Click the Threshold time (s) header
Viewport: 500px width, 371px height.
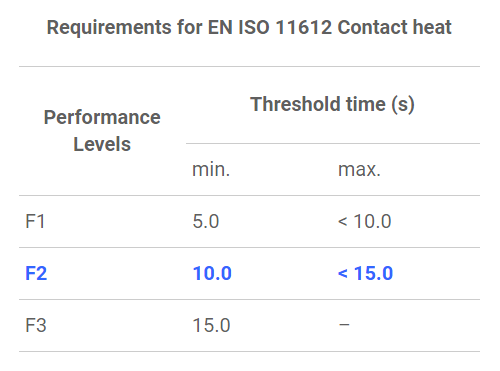[332, 104]
